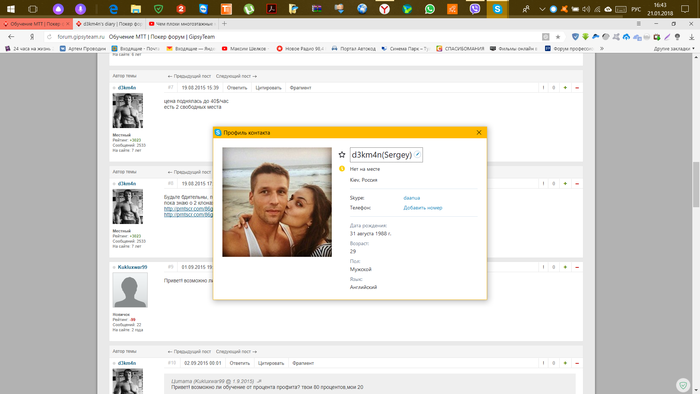
Task: Click the 'Добавить номер' phone link
Action: tap(423, 207)
